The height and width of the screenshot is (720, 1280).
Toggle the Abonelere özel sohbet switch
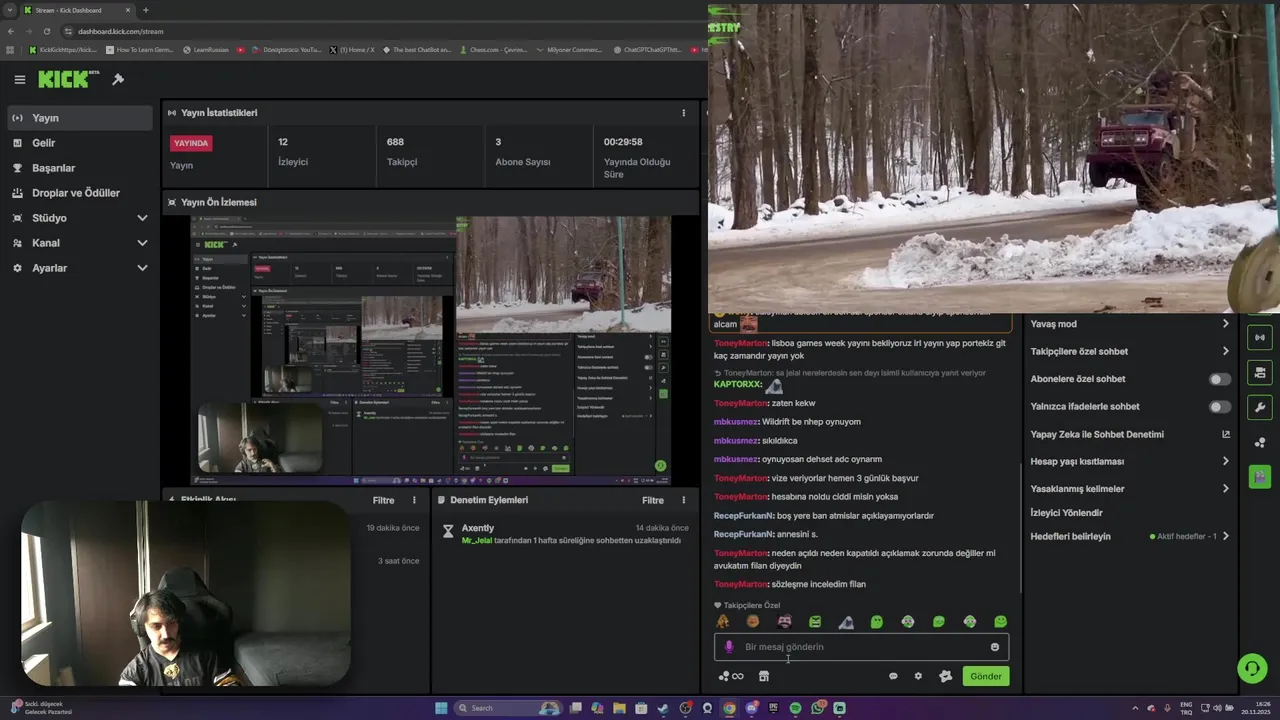click(x=1220, y=379)
